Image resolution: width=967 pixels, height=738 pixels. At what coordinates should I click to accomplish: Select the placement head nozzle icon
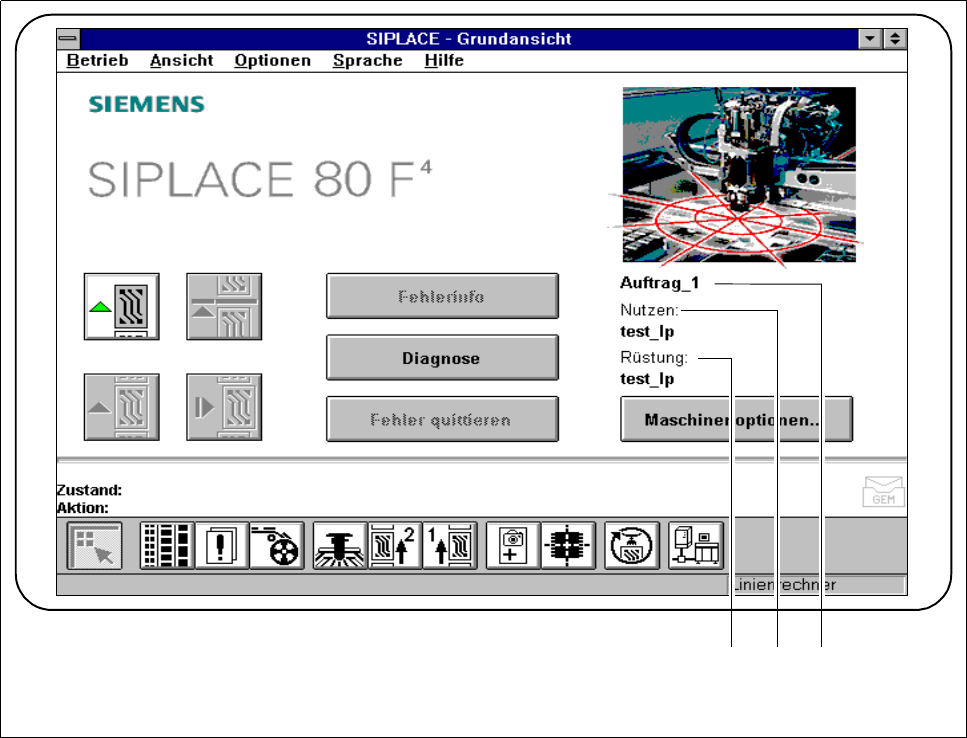(340, 546)
